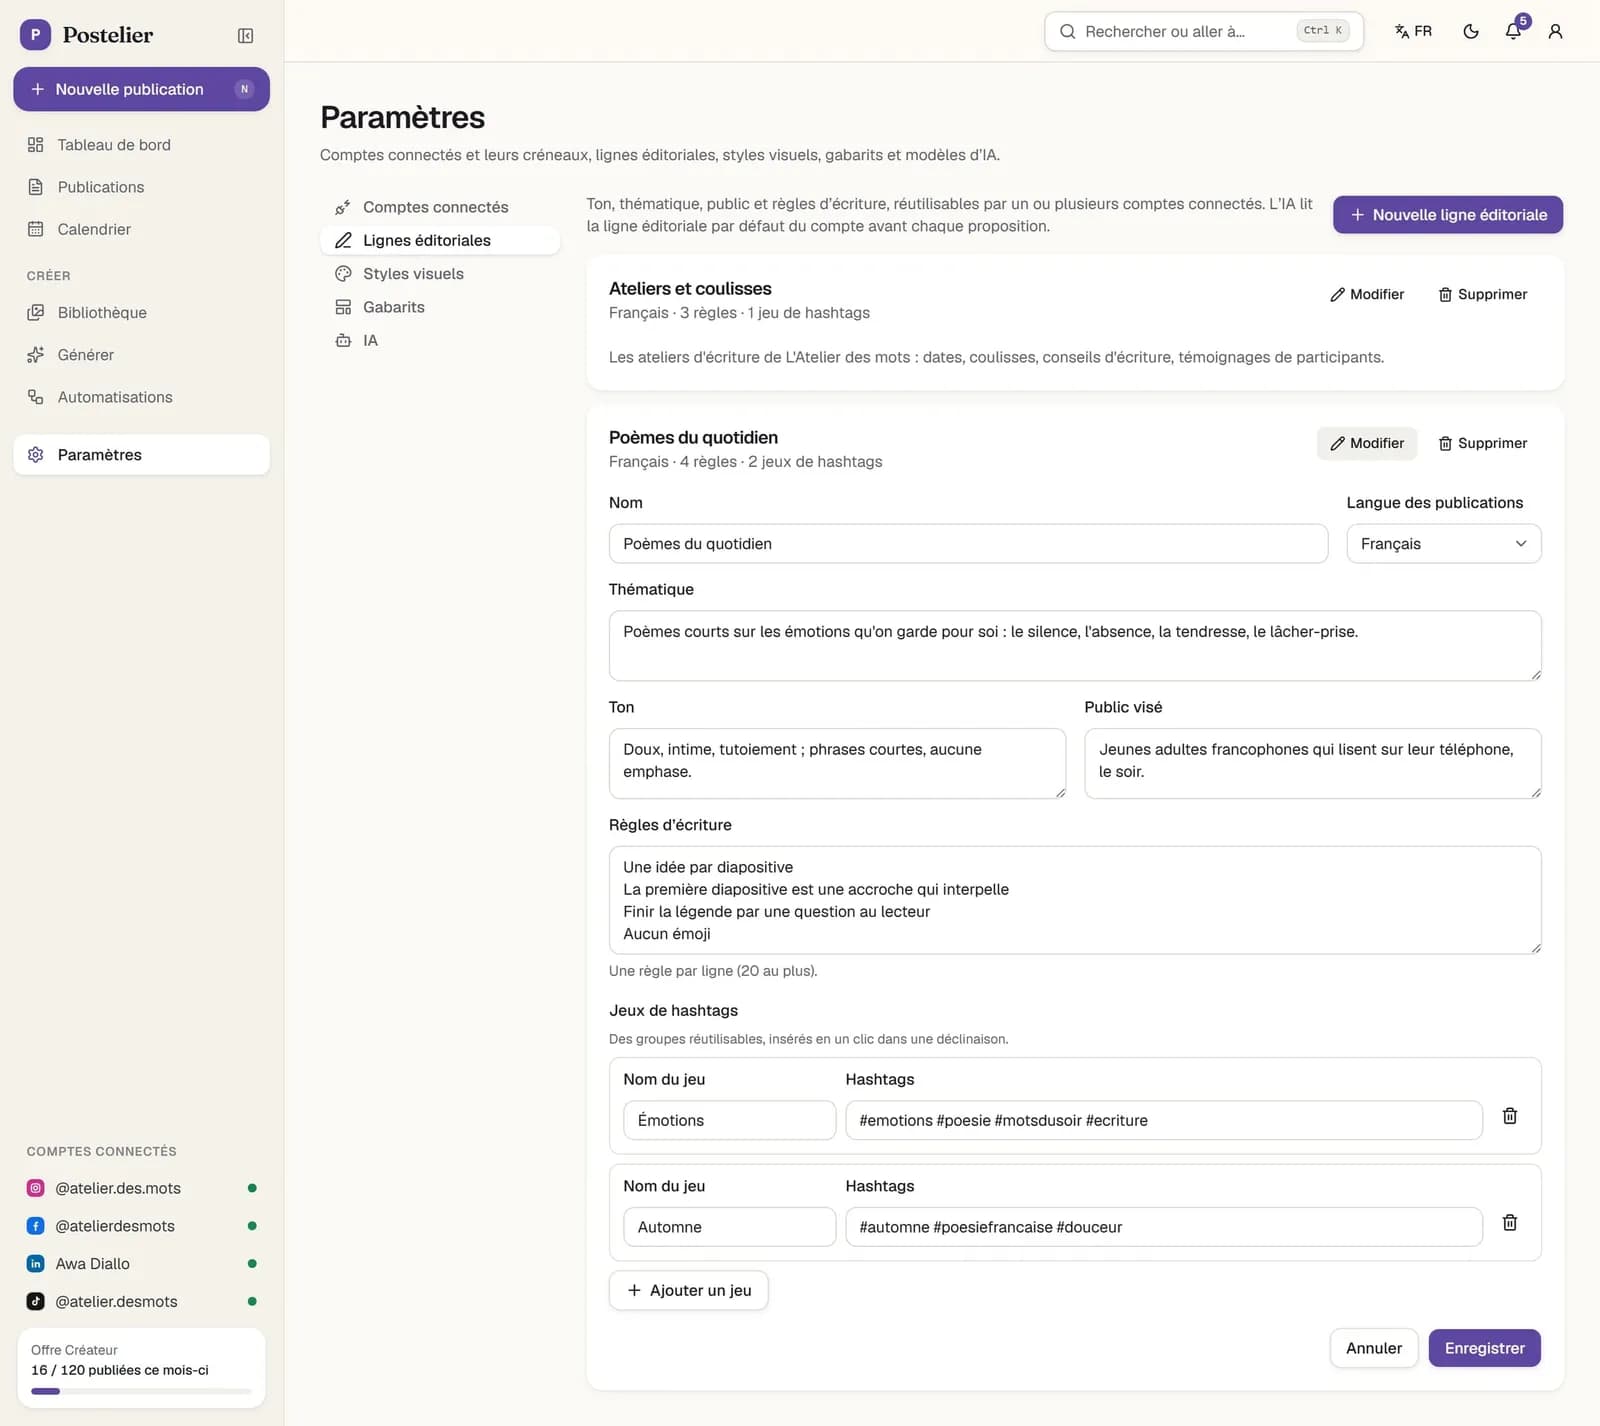This screenshot has height=1426, width=1600.
Task: Go to Tableau de bord
Action: (x=141, y=145)
